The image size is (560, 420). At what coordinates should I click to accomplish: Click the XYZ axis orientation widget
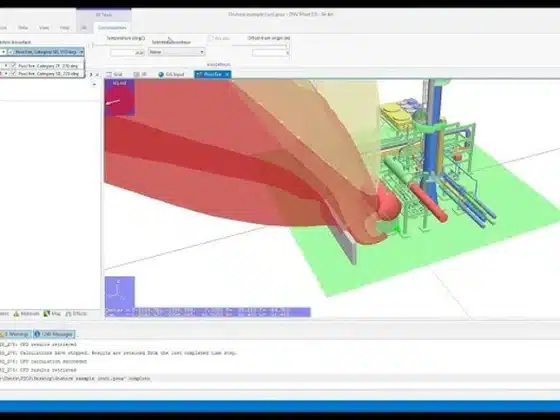tap(120, 292)
